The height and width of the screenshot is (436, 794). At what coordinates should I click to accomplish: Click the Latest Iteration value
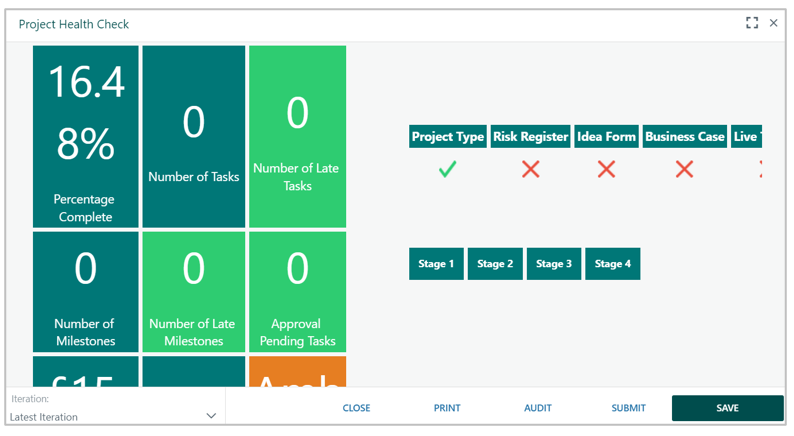44,417
